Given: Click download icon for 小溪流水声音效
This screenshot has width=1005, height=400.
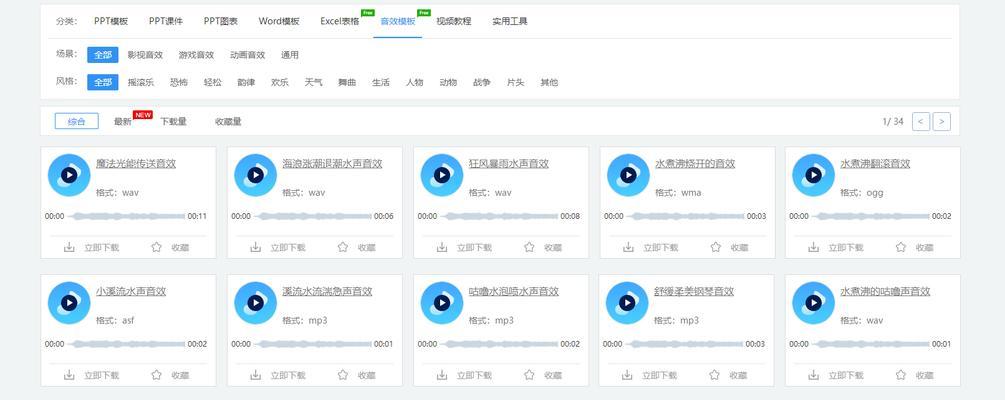Looking at the screenshot, I should point(69,374).
